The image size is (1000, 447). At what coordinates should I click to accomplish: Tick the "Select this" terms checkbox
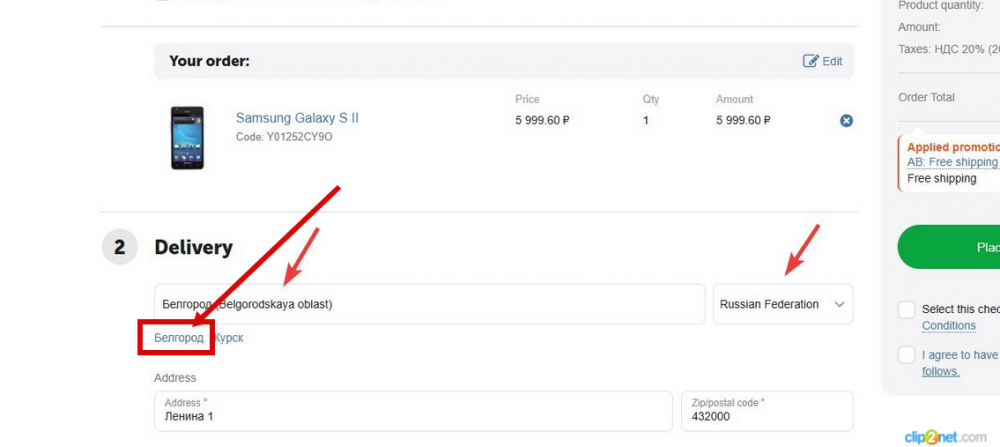click(x=907, y=310)
